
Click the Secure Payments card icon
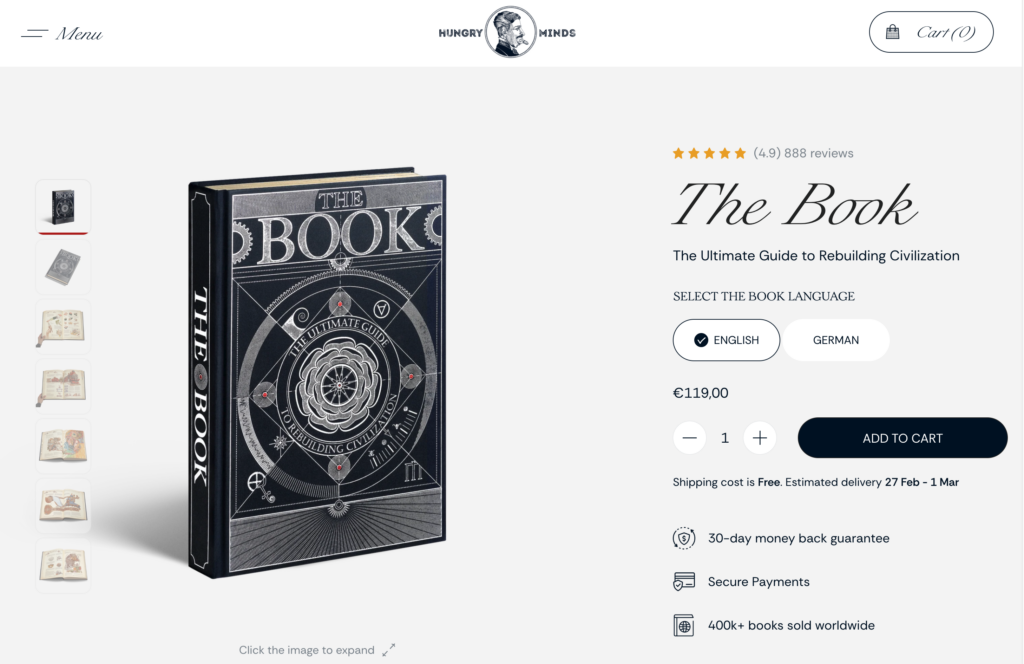pyautogui.click(x=684, y=581)
